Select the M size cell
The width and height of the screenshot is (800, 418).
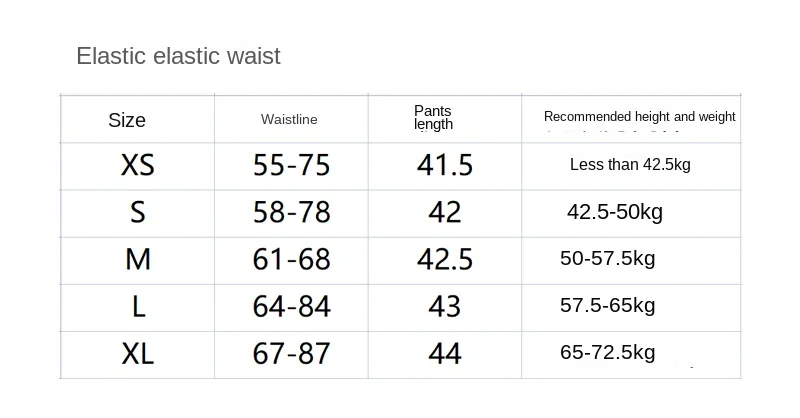click(x=138, y=259)
